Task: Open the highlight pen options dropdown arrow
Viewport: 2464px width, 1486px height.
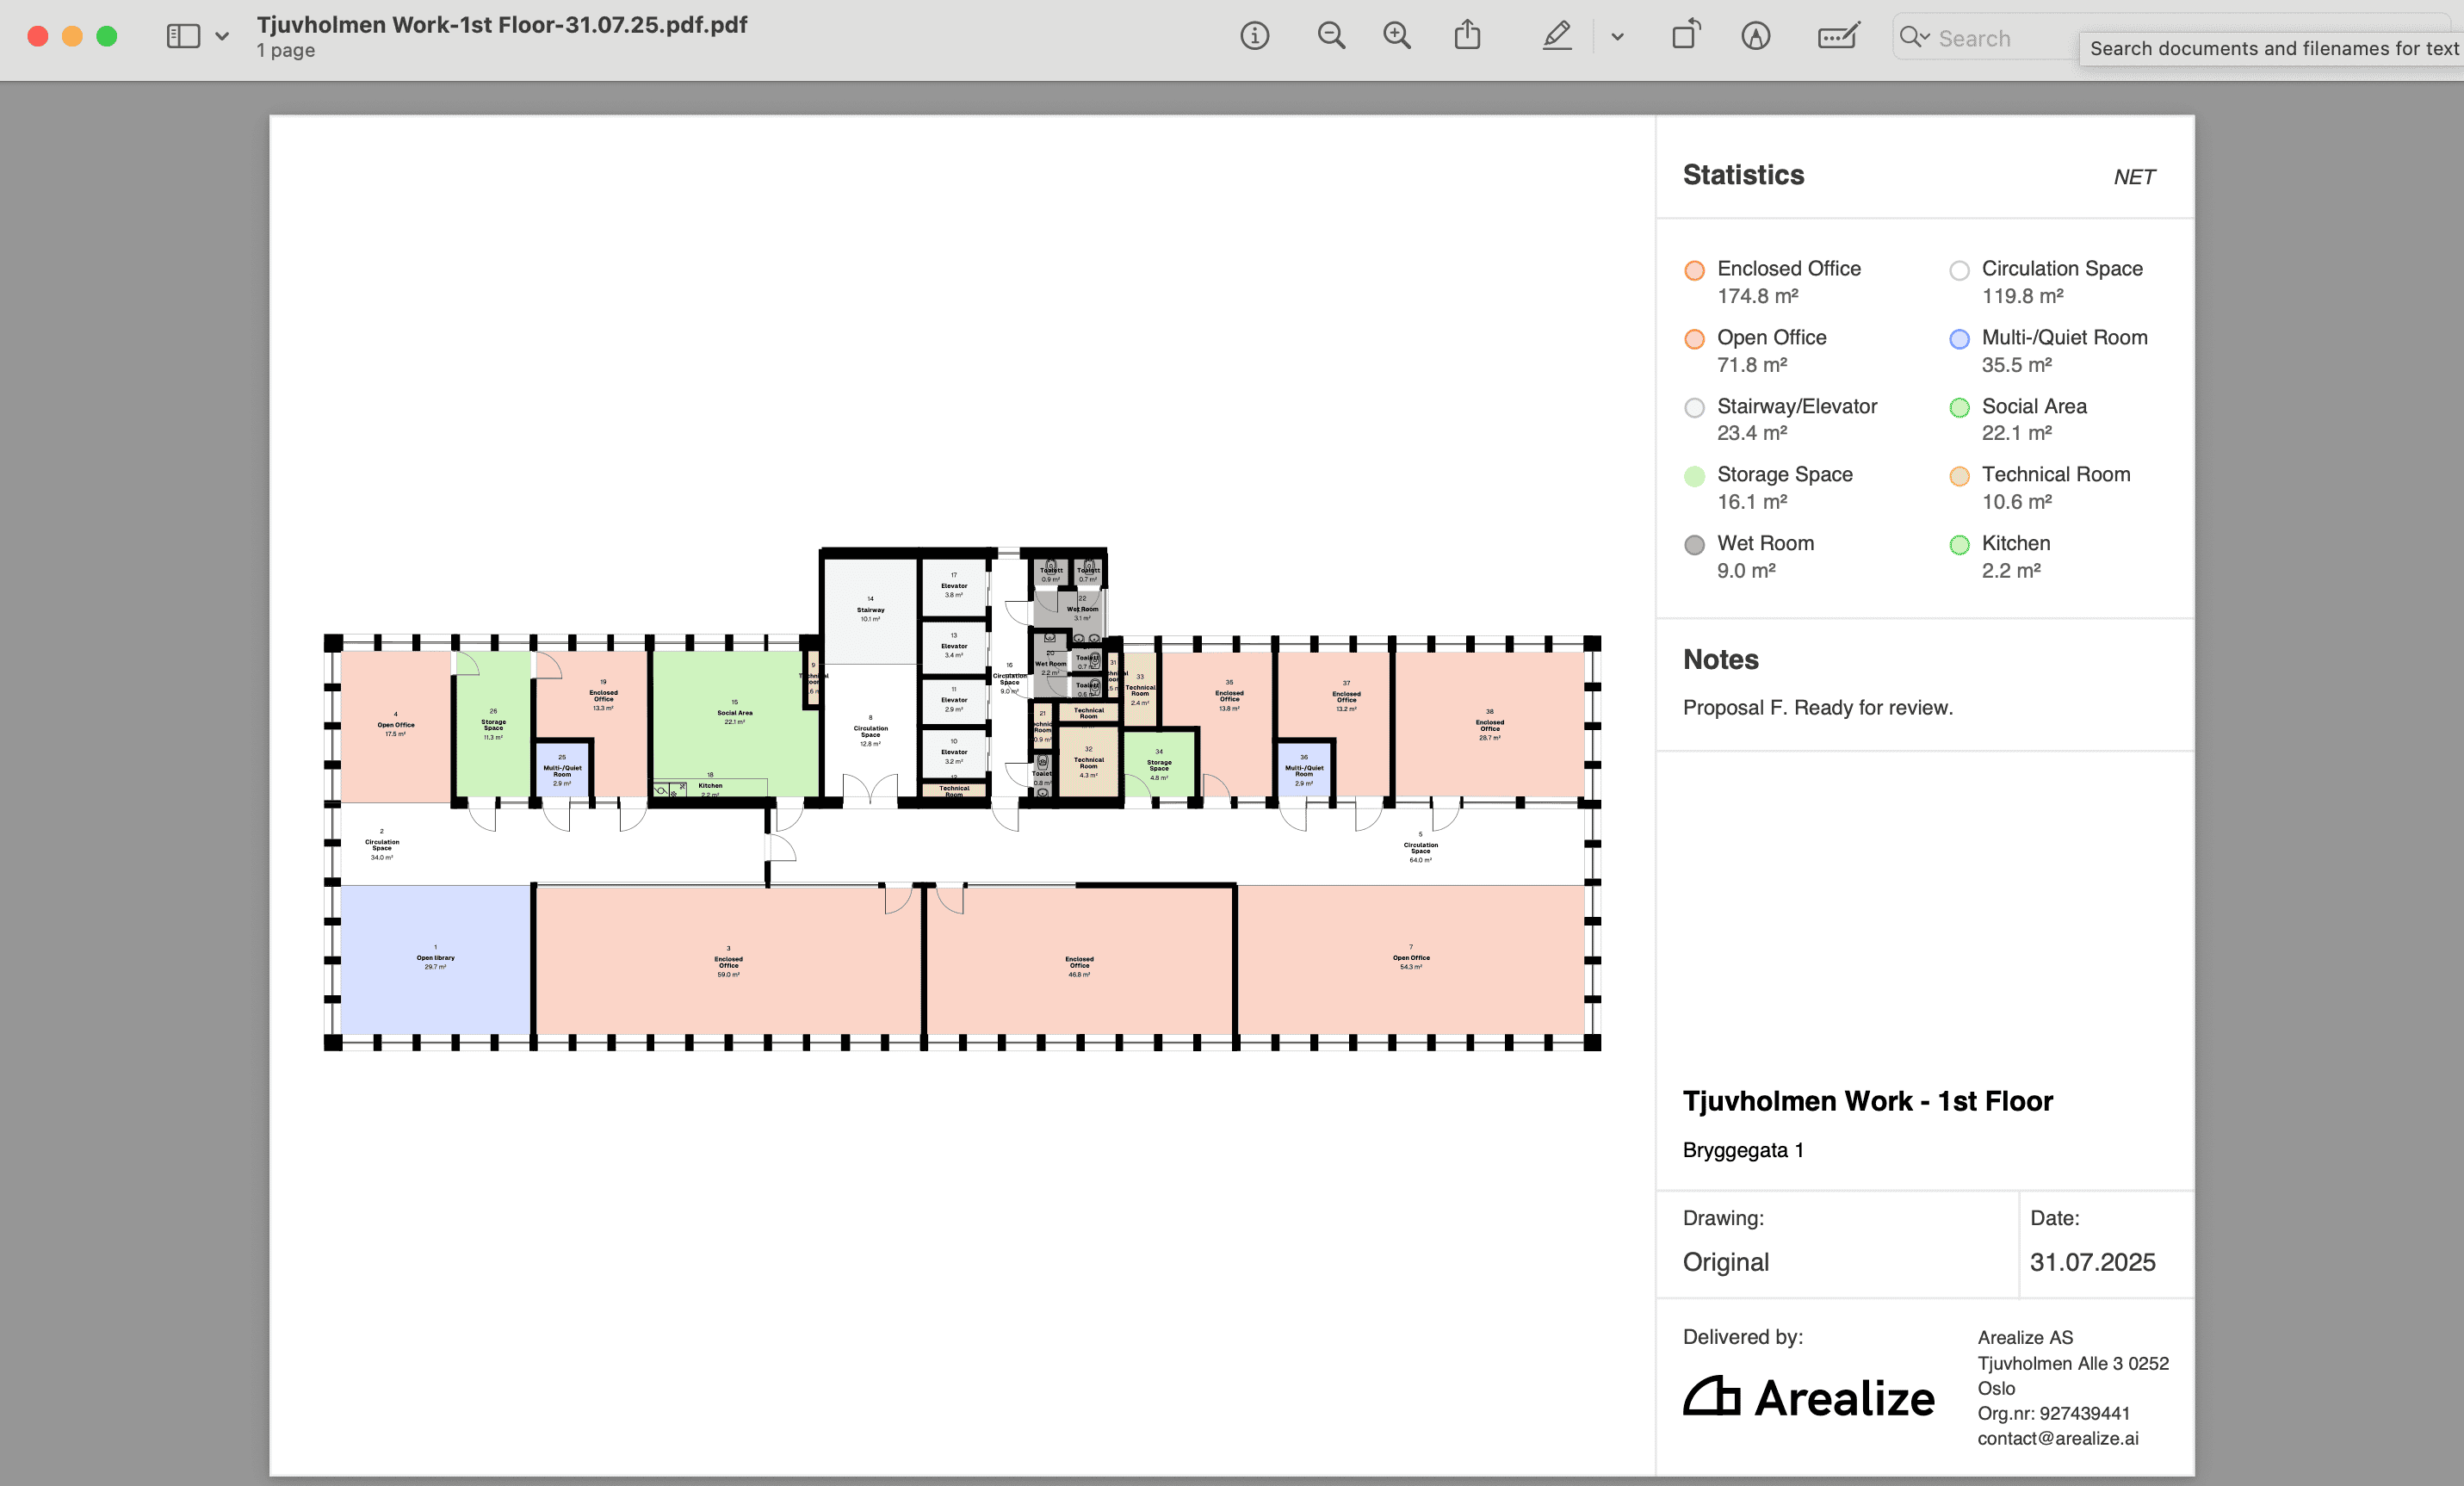Action: pyautogui.click(x=1617, y=37)
